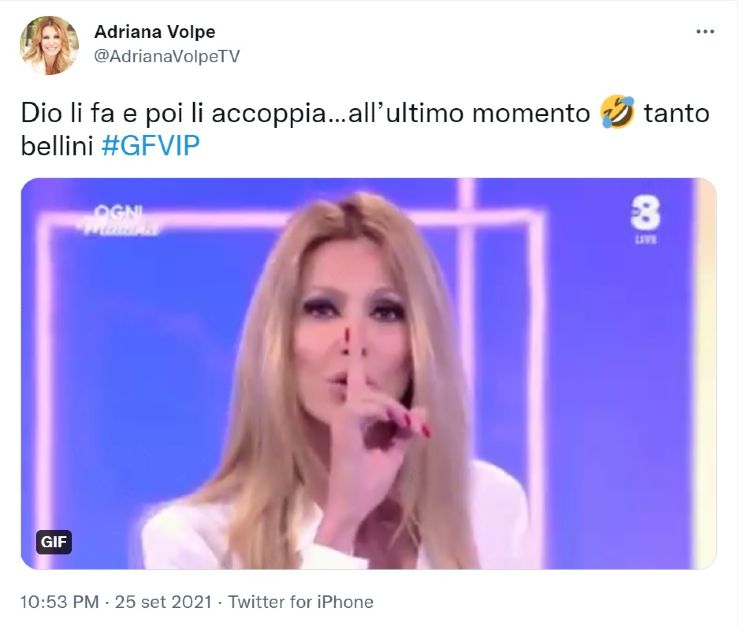Click the LIVE label under the 8 logo

coord(646,240)
